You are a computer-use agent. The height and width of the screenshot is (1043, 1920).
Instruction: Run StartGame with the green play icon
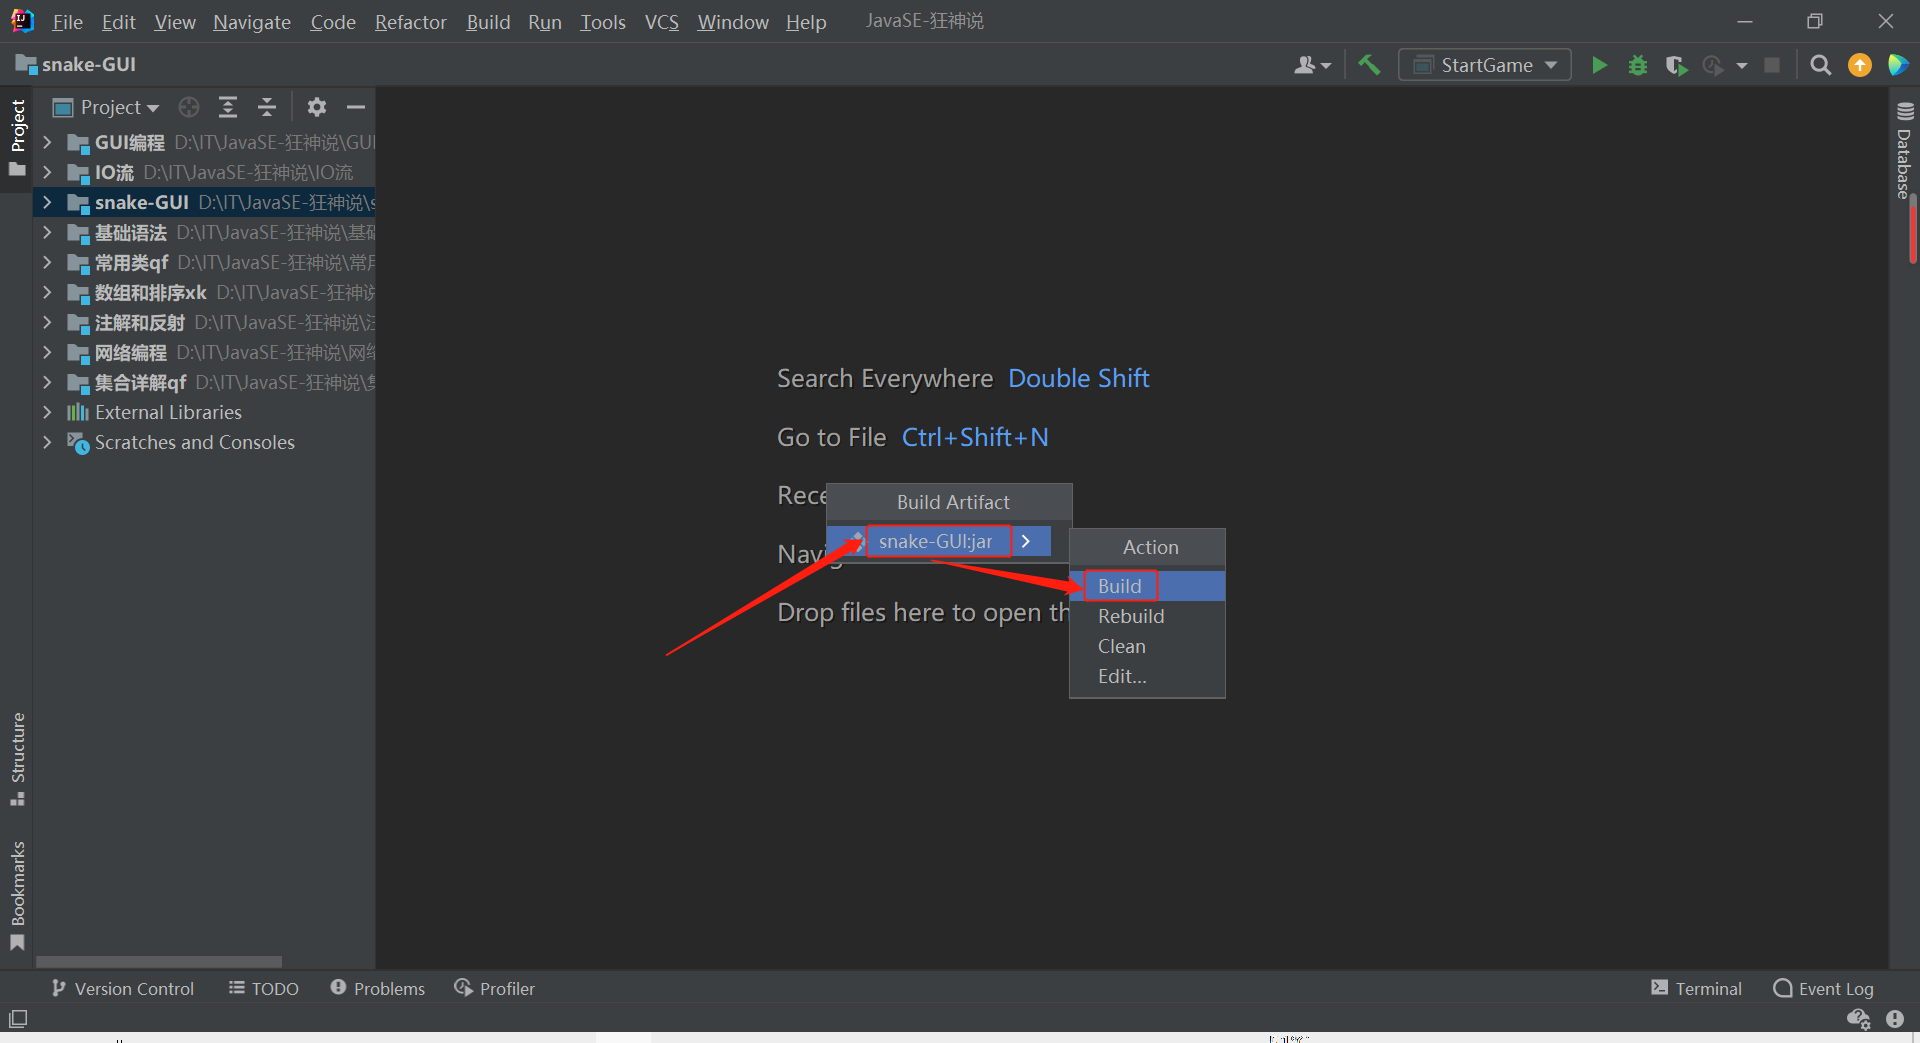pyautogui.click(x=1599, y=65)
